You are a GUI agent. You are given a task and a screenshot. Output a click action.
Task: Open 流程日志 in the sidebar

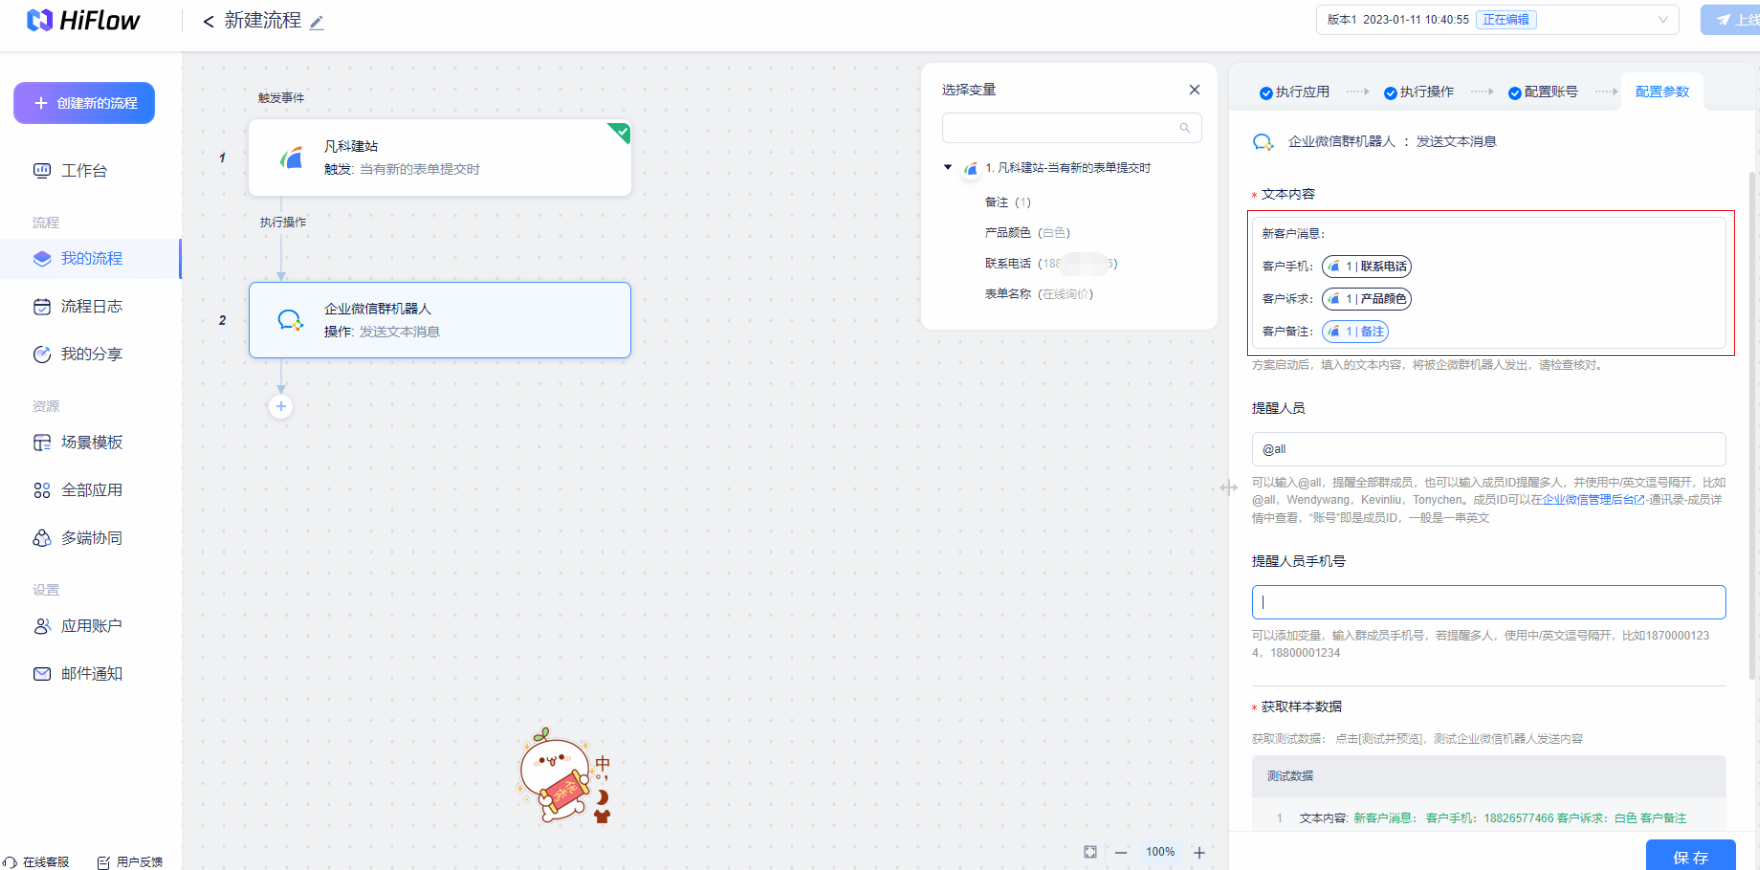(91, 306)
